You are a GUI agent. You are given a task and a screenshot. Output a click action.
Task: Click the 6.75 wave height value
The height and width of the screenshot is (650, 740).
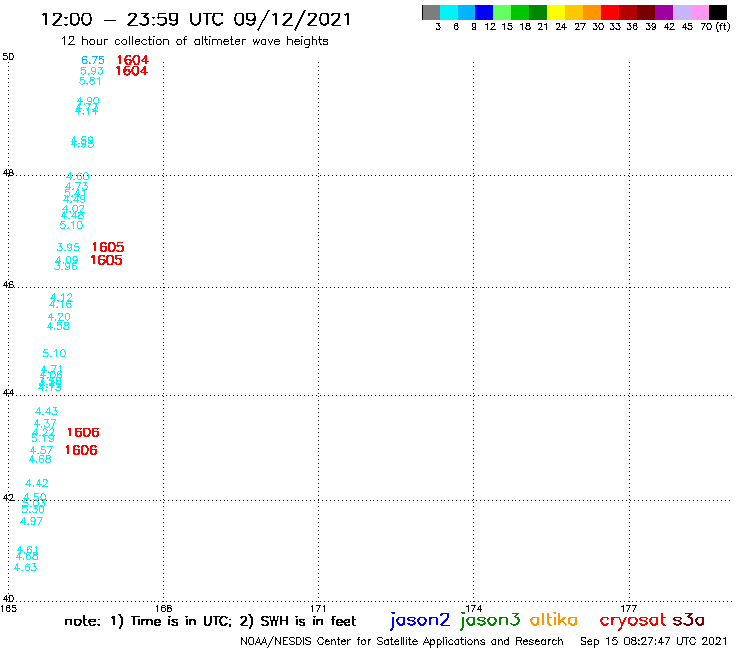93,60
